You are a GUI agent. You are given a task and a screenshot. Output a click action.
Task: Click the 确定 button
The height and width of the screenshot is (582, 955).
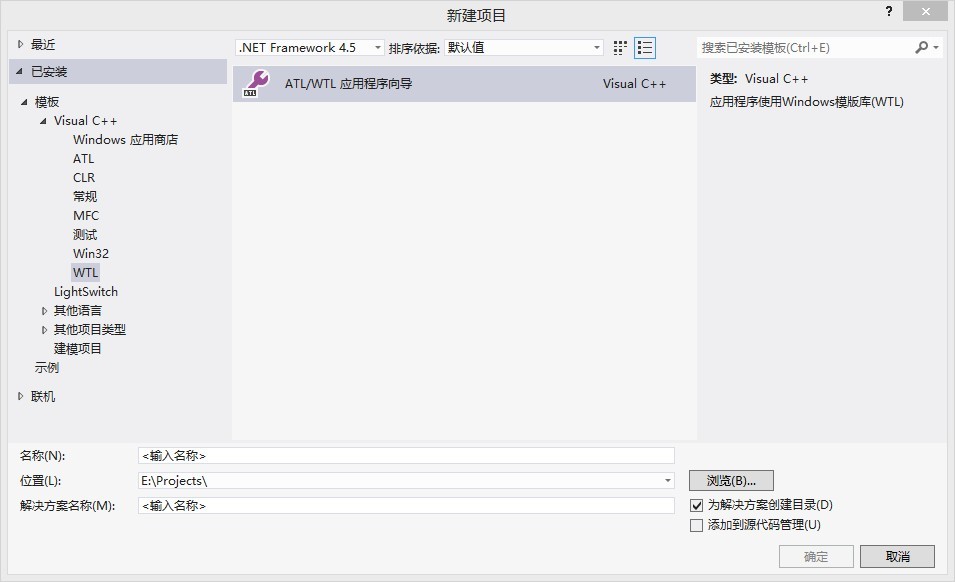pyautogui.click(x=816, y=556)
